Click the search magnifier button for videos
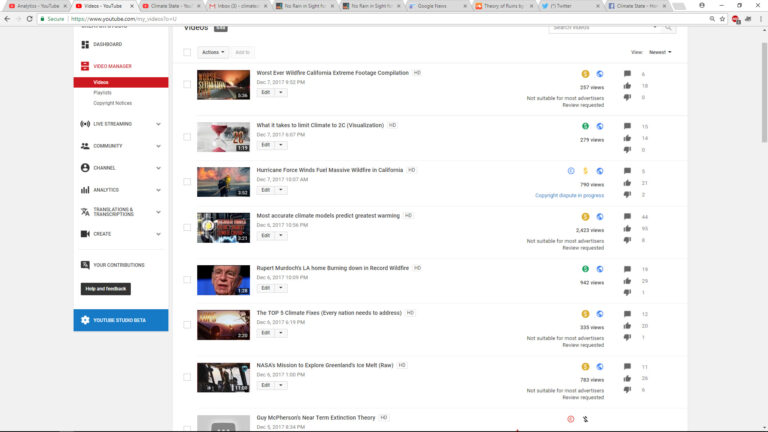 (x=666, y=27)
